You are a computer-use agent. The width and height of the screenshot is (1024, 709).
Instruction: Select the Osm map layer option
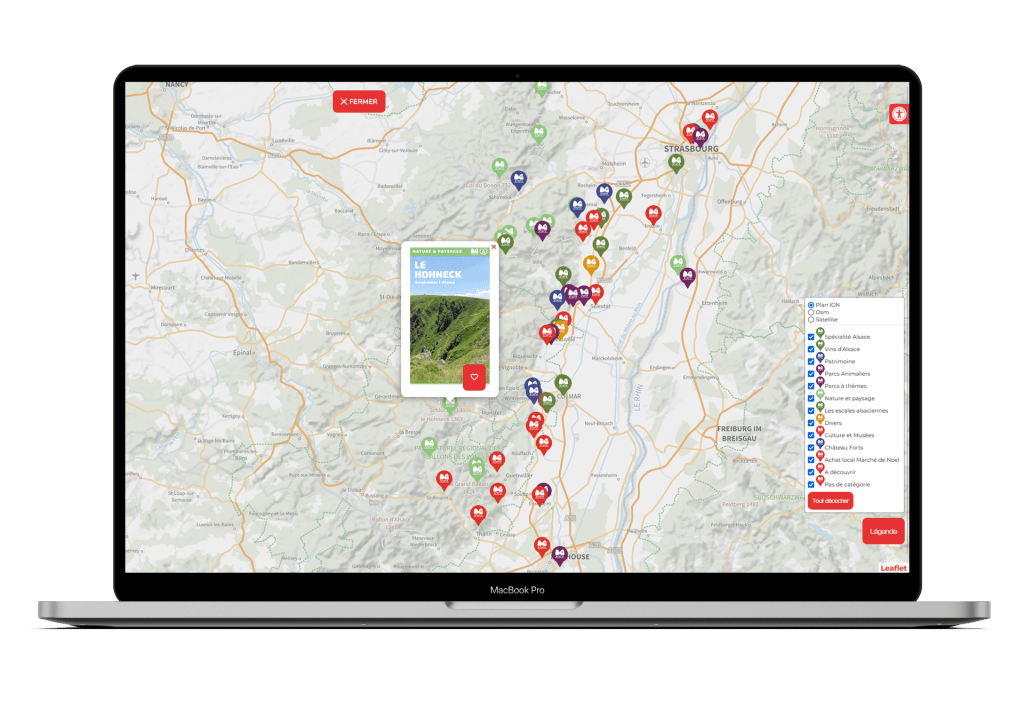[810, 313]
